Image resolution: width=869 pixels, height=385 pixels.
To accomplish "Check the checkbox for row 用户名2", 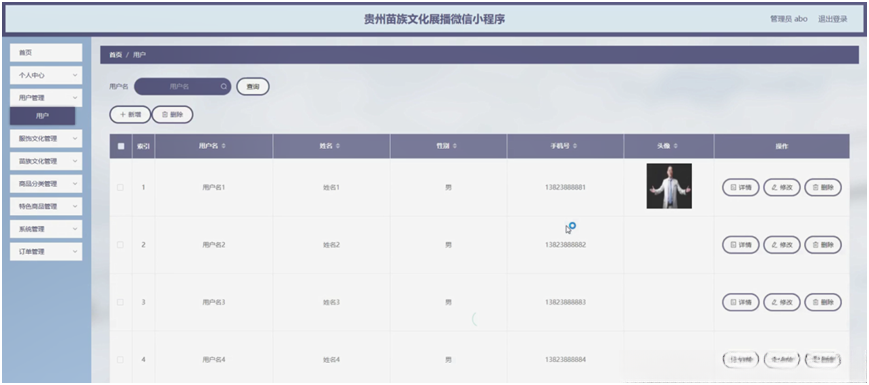I will (120, 245).
